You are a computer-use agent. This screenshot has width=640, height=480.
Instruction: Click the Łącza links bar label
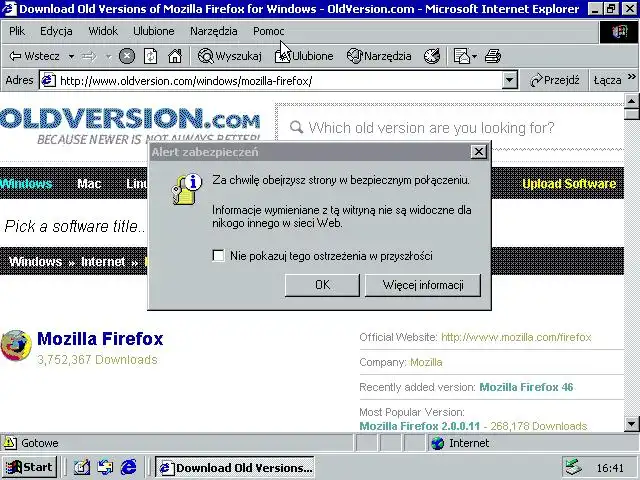(607, 80)
